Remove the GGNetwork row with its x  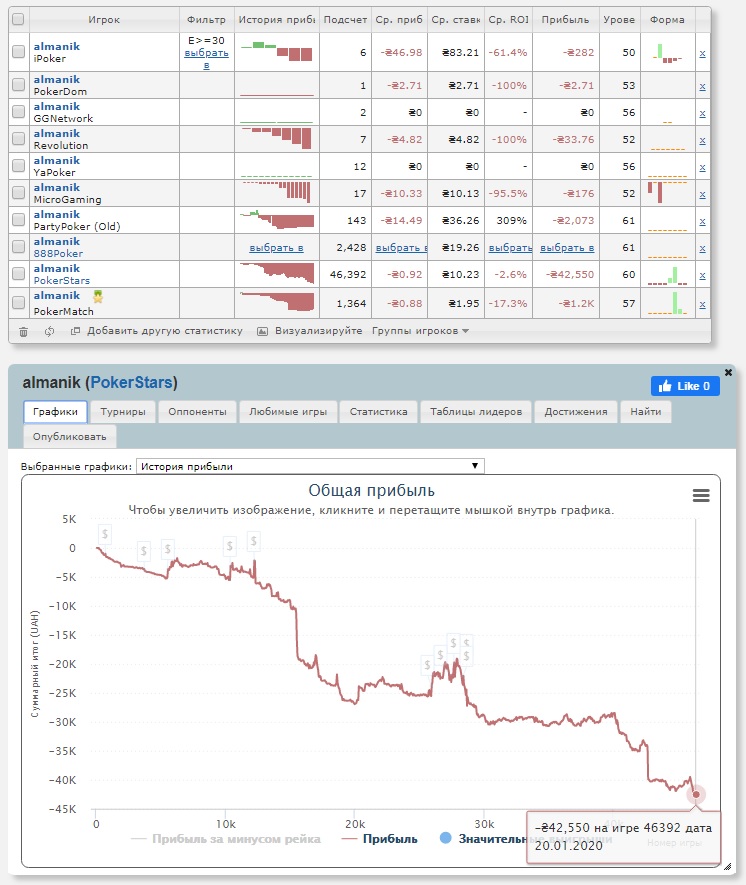tap(703, 113)
